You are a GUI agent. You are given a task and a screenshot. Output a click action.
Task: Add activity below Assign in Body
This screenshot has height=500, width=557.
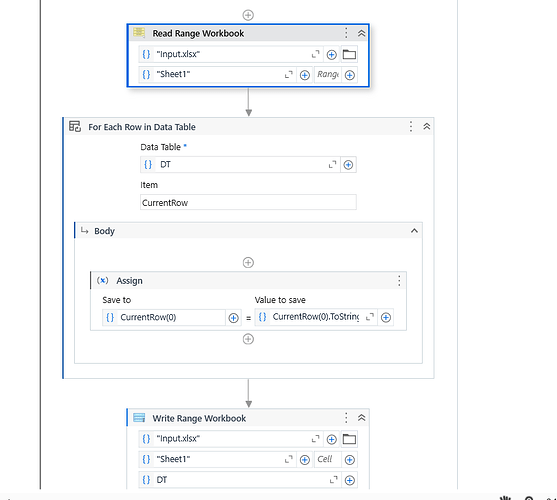[248, 339]
